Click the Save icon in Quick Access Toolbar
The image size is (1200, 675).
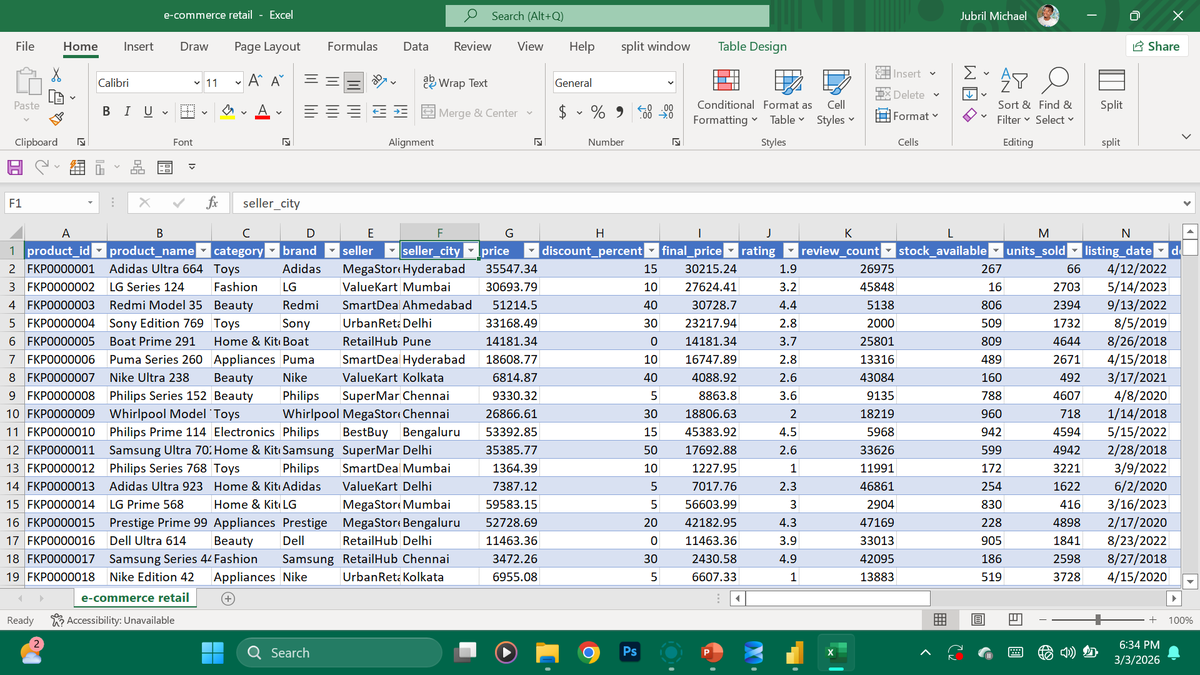click(x=17, y=168)
